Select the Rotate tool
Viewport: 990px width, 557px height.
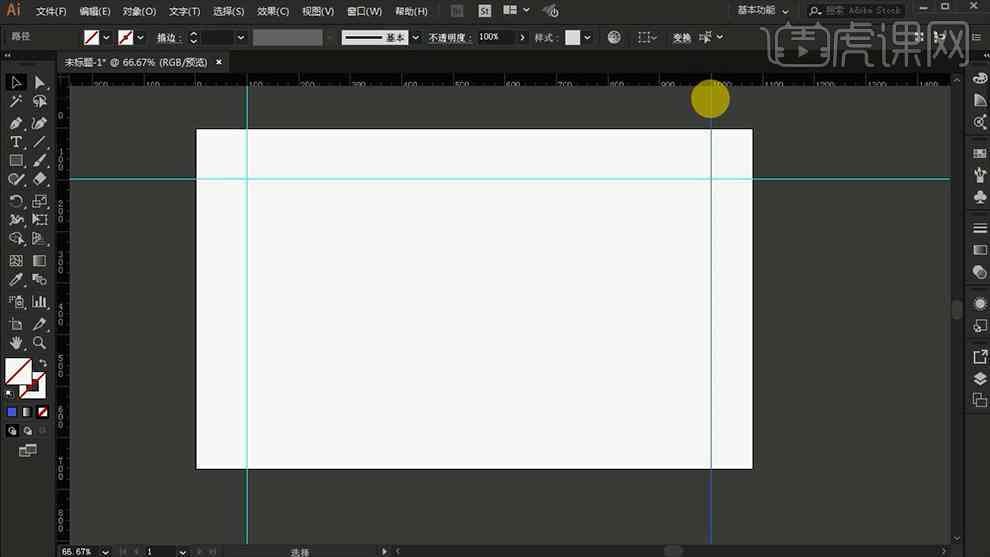[x=16, y=201]
